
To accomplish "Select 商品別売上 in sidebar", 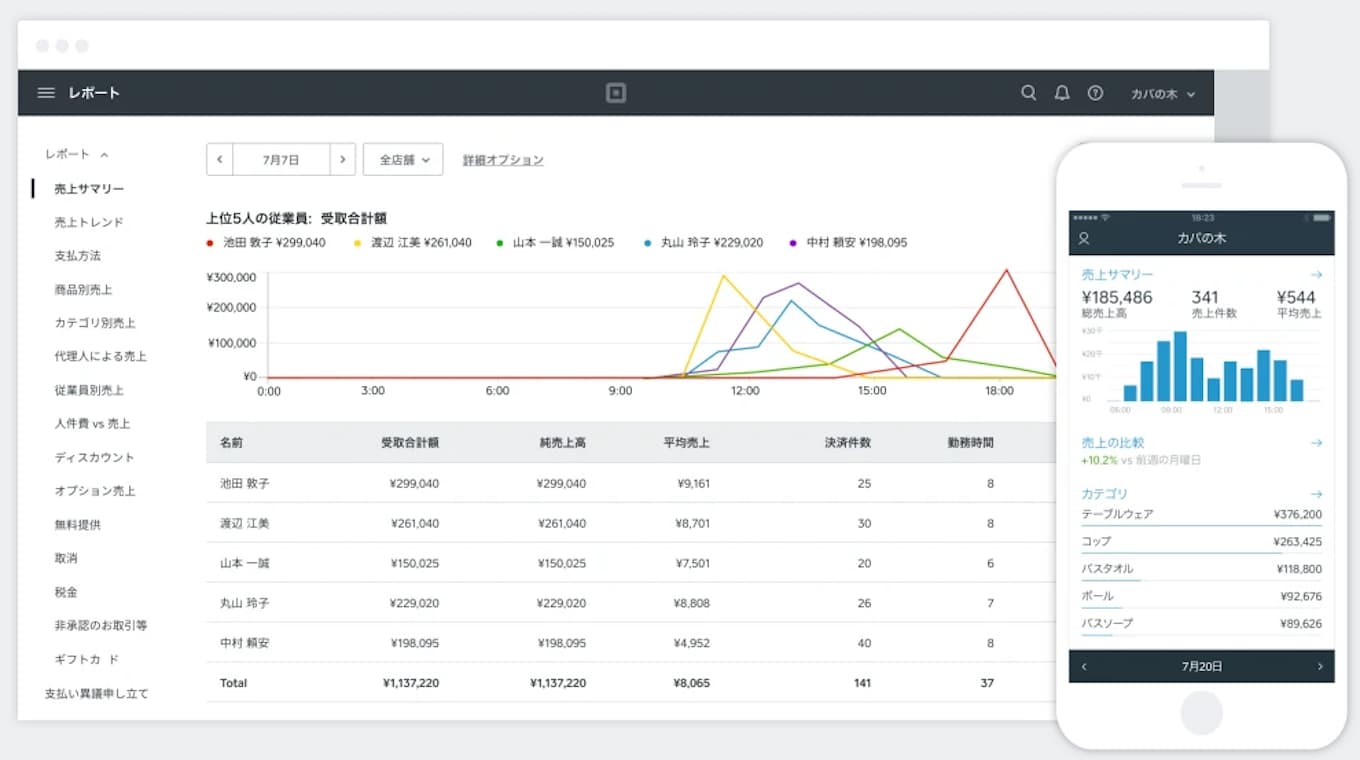I will pyautogui.click(x=83, y=289).
